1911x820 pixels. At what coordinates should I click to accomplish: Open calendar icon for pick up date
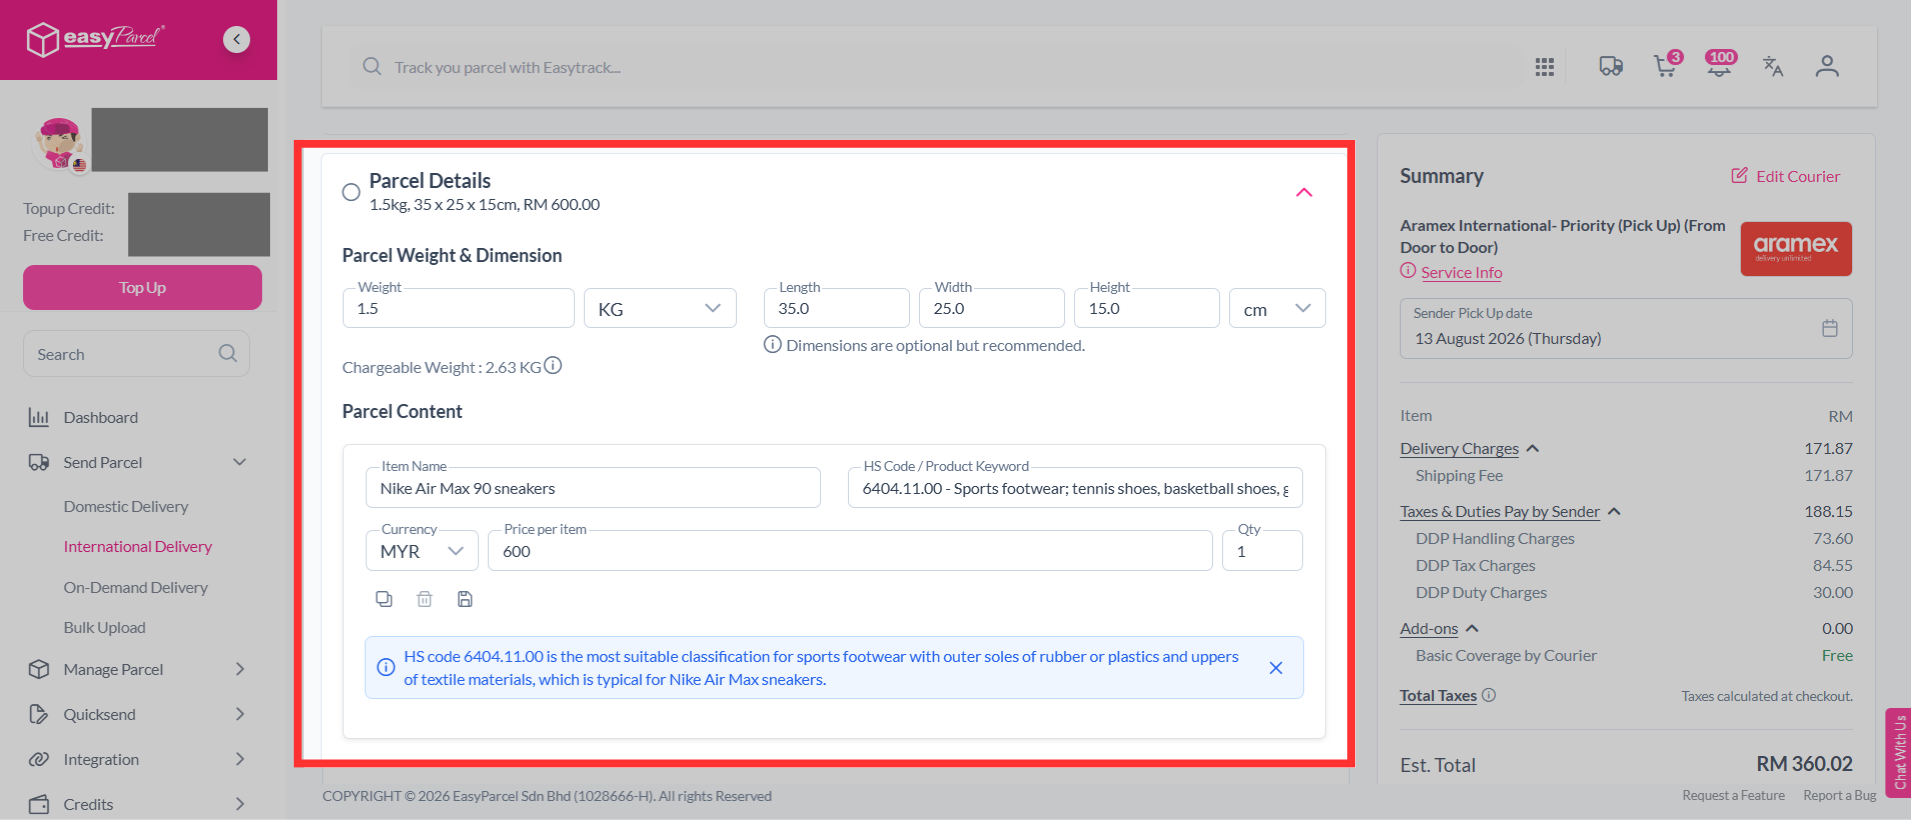coord(1830,328)
